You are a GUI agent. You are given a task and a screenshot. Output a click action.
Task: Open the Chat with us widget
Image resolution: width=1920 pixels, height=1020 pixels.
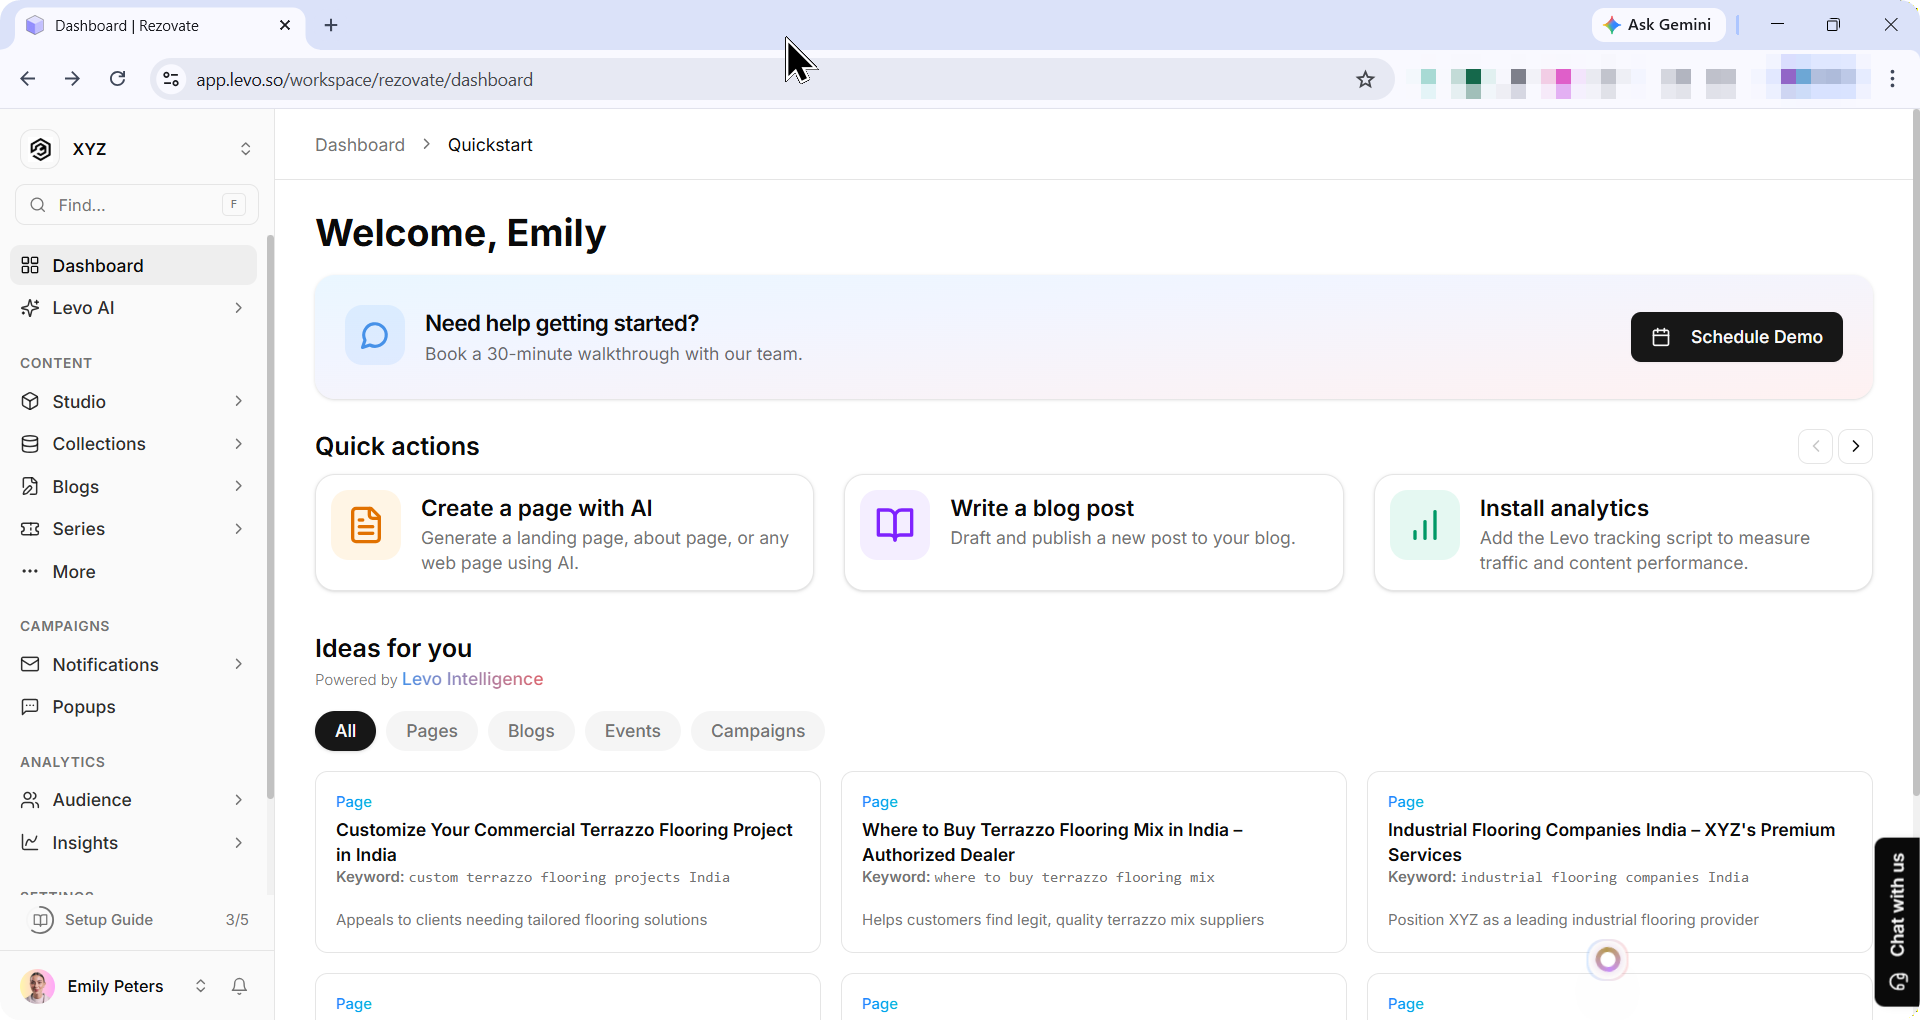[1896, 920]
